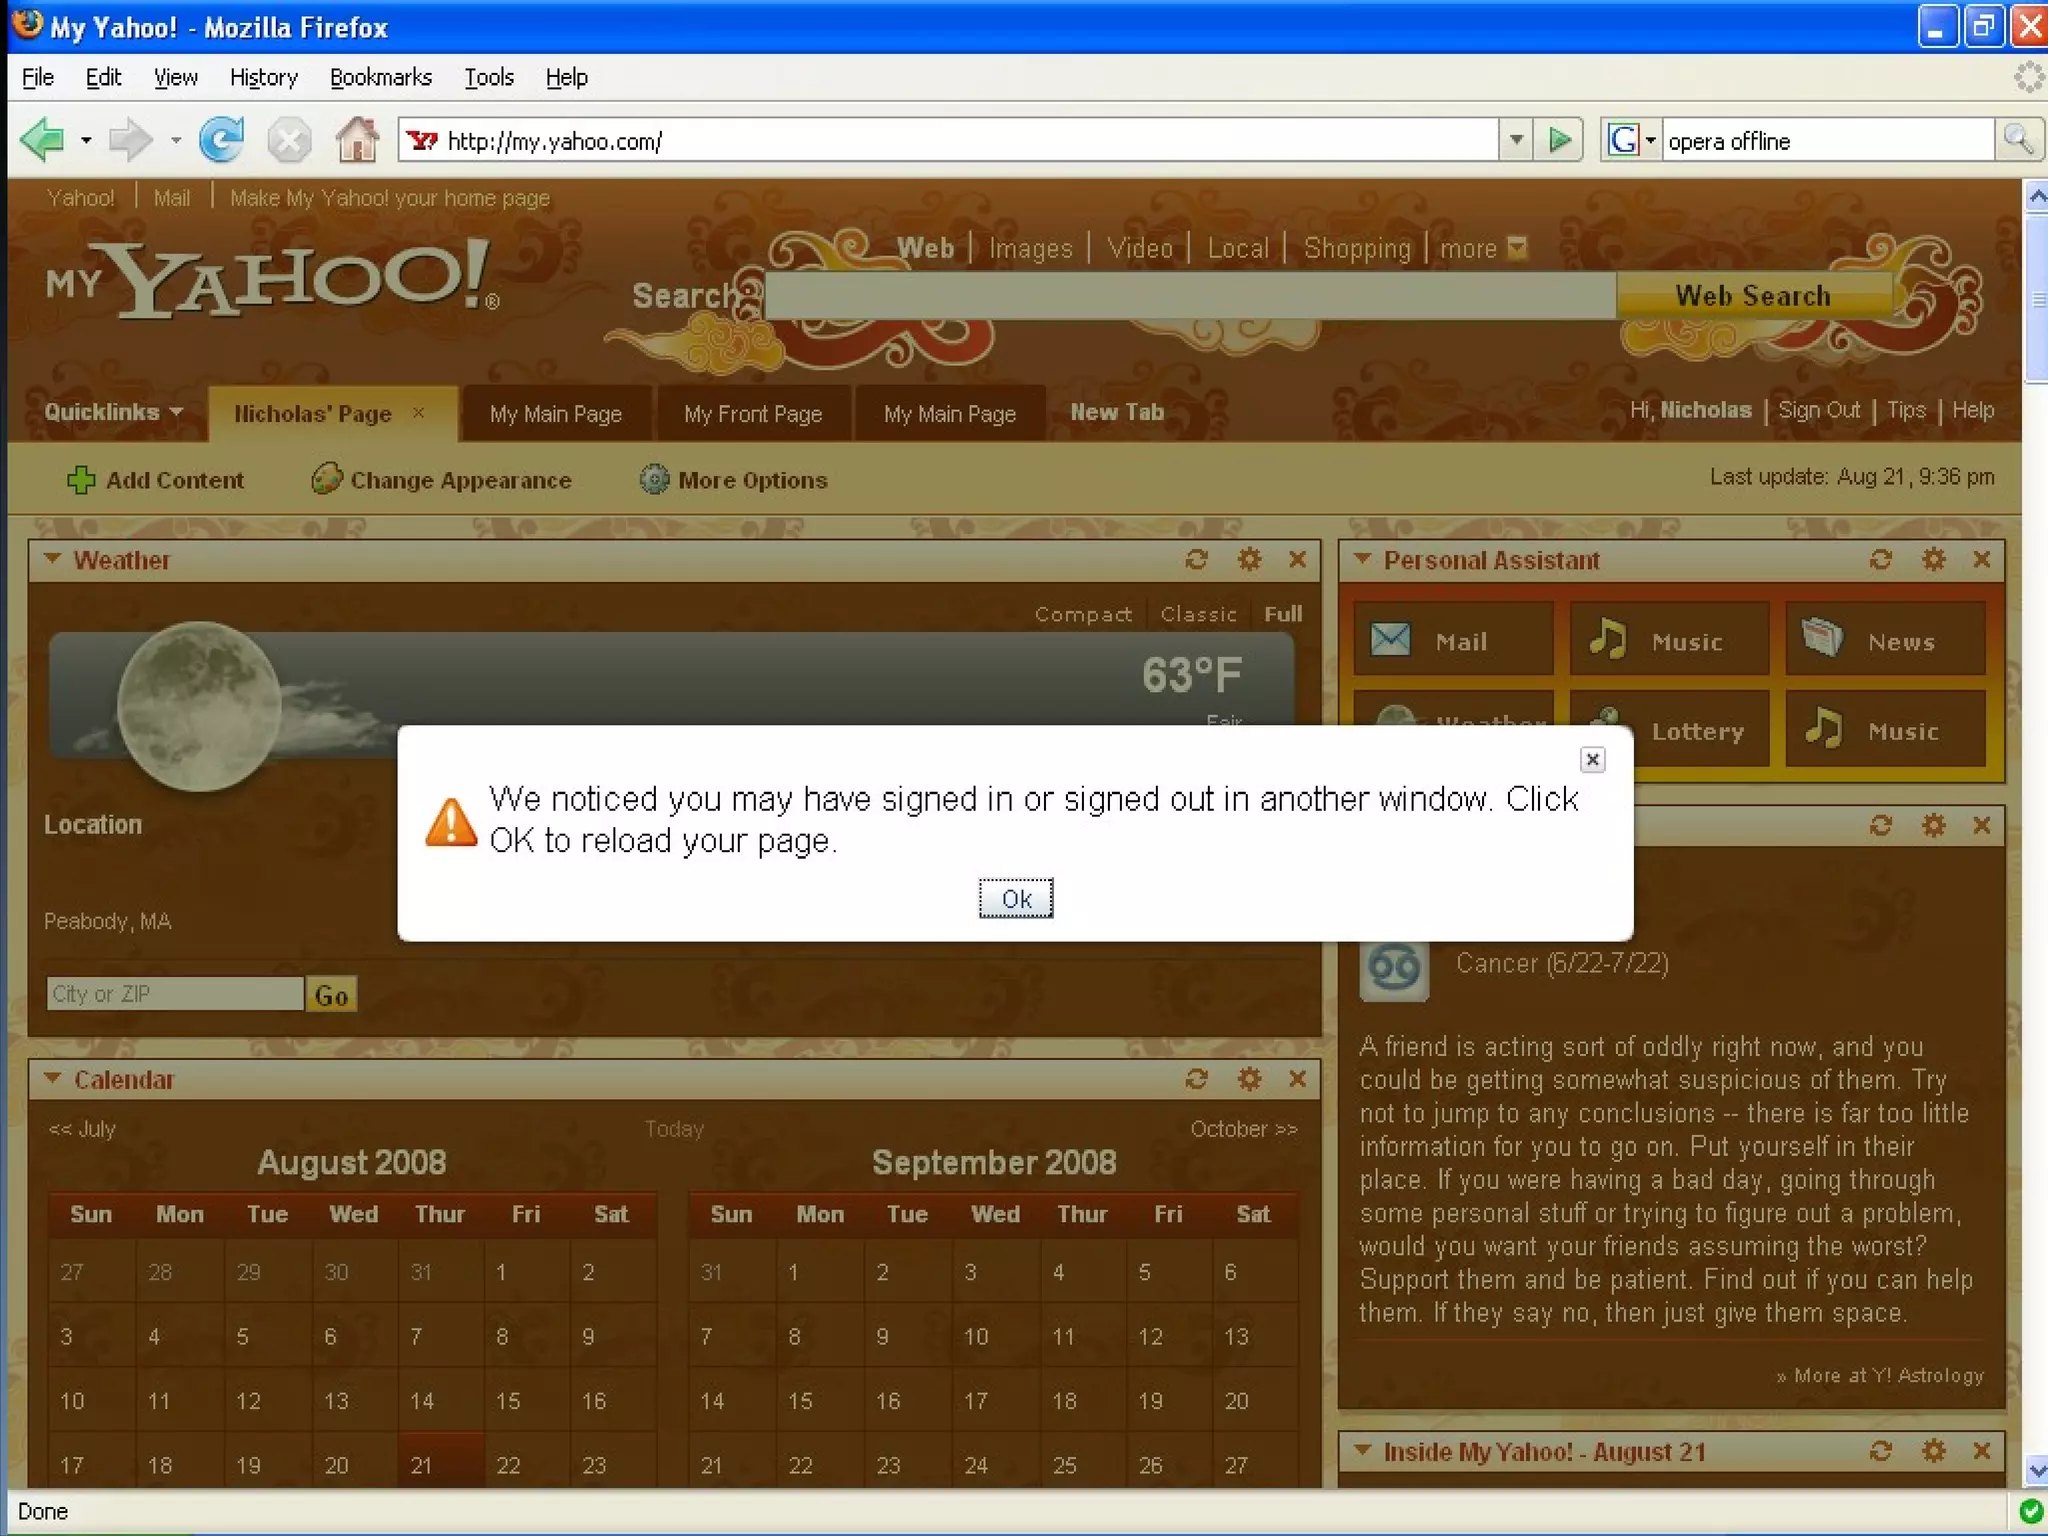The image size is (2048, 1536).
Task: Expand the address bar URL dropdown
Action: (1517, 140)
